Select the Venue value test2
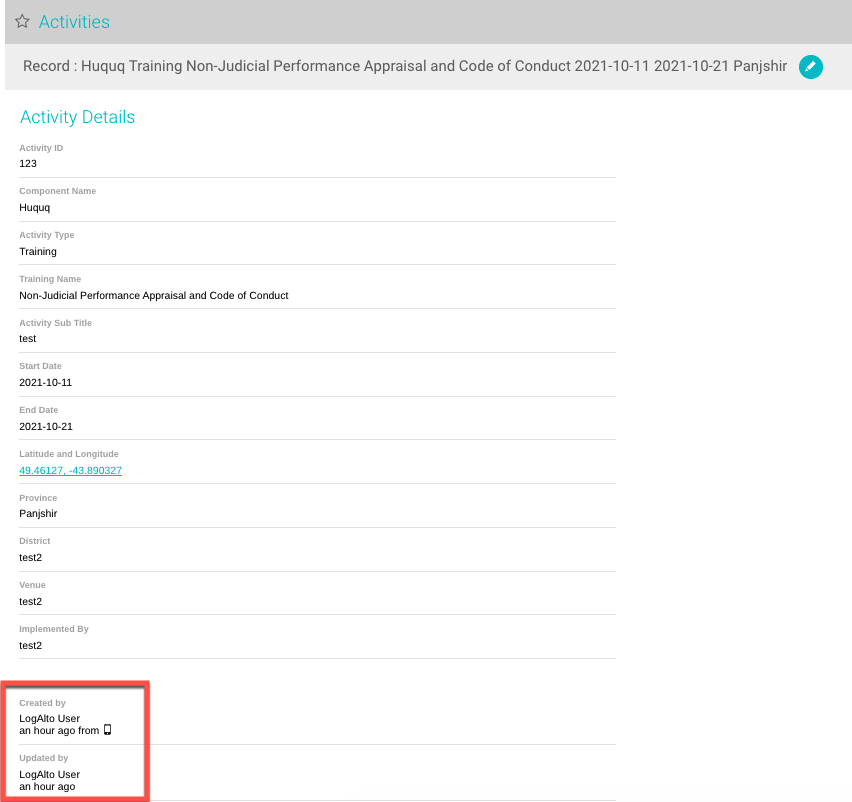This screenshot has width=852, height=802. coord(31,601)
